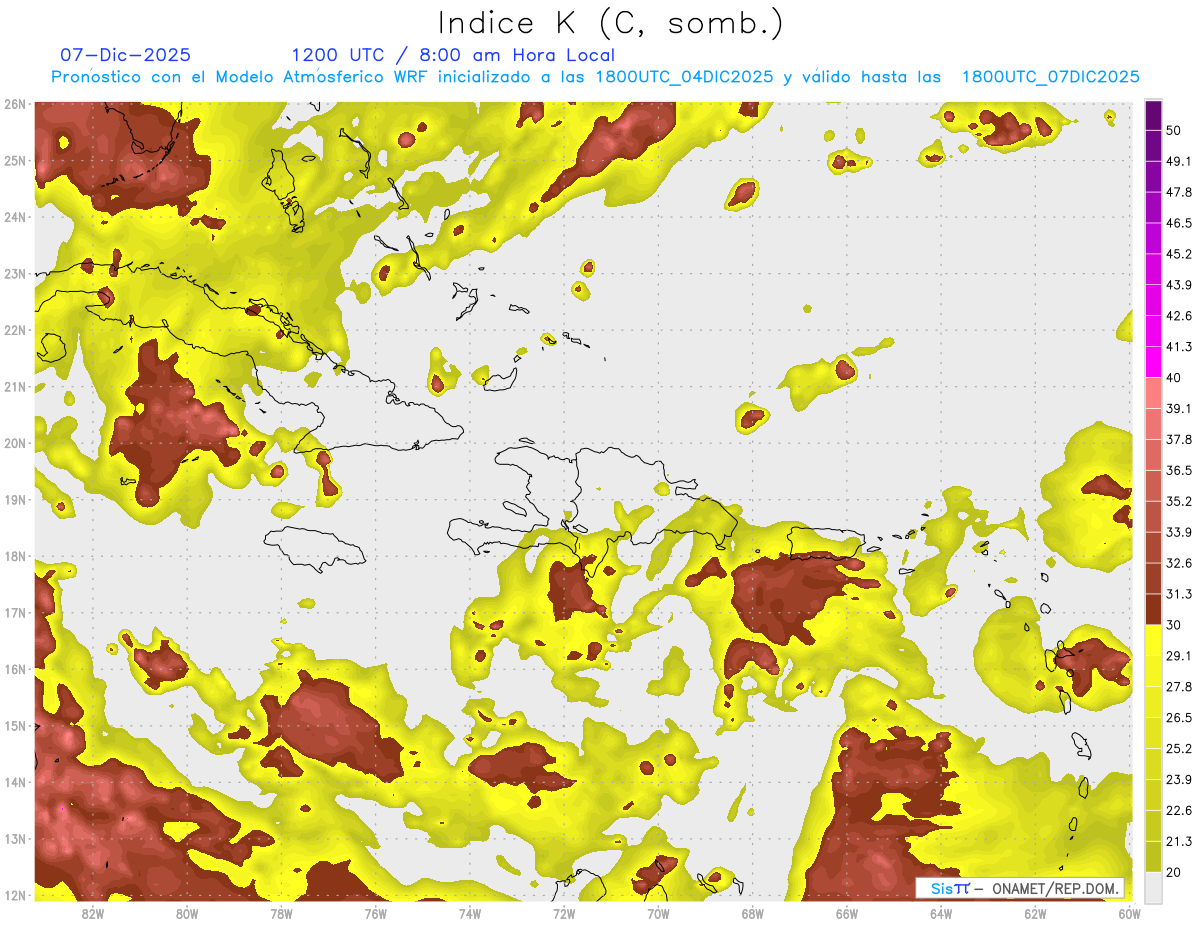The image size is (1200, 927).
Task: Click the "45.2" color scale value
Action: tap(1178, 254)
